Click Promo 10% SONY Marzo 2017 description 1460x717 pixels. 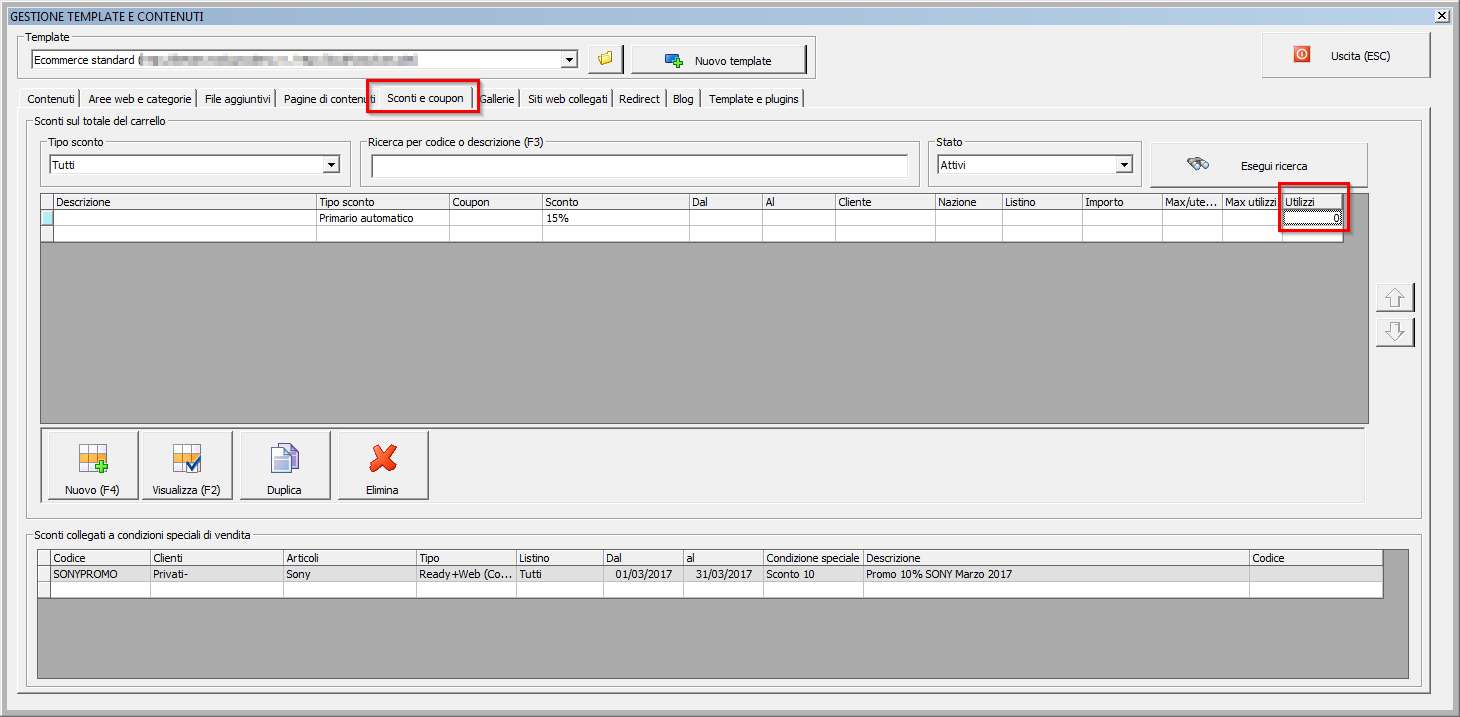pyautogui.click(x=1056, y=574)
